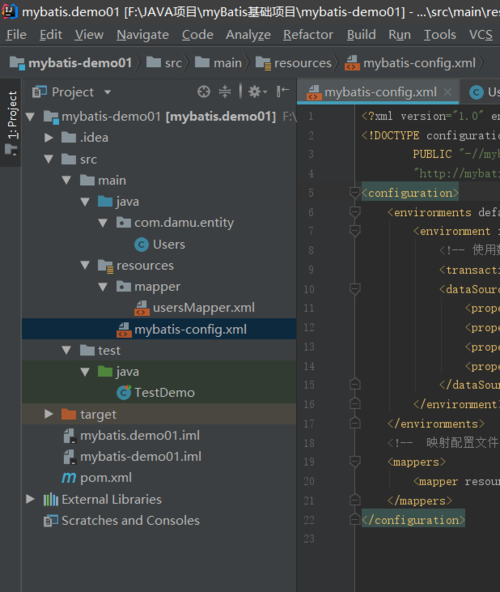Collapse the src folder
500x592 pixels.
coord(48,159)
